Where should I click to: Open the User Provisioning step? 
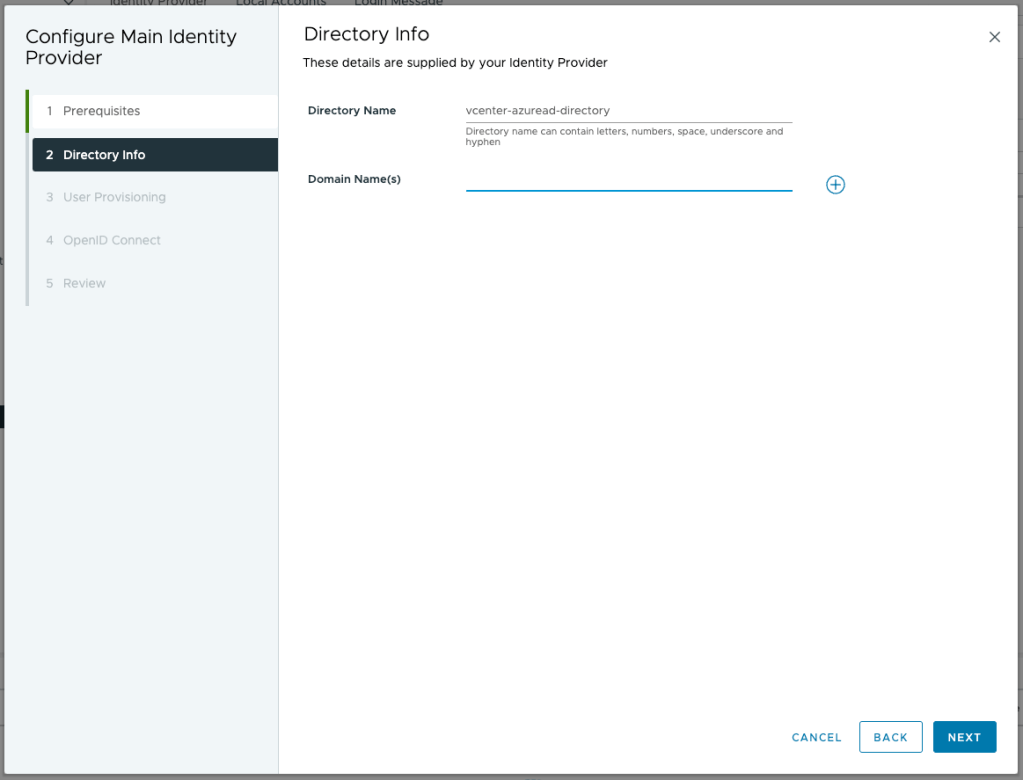point(114,197)
